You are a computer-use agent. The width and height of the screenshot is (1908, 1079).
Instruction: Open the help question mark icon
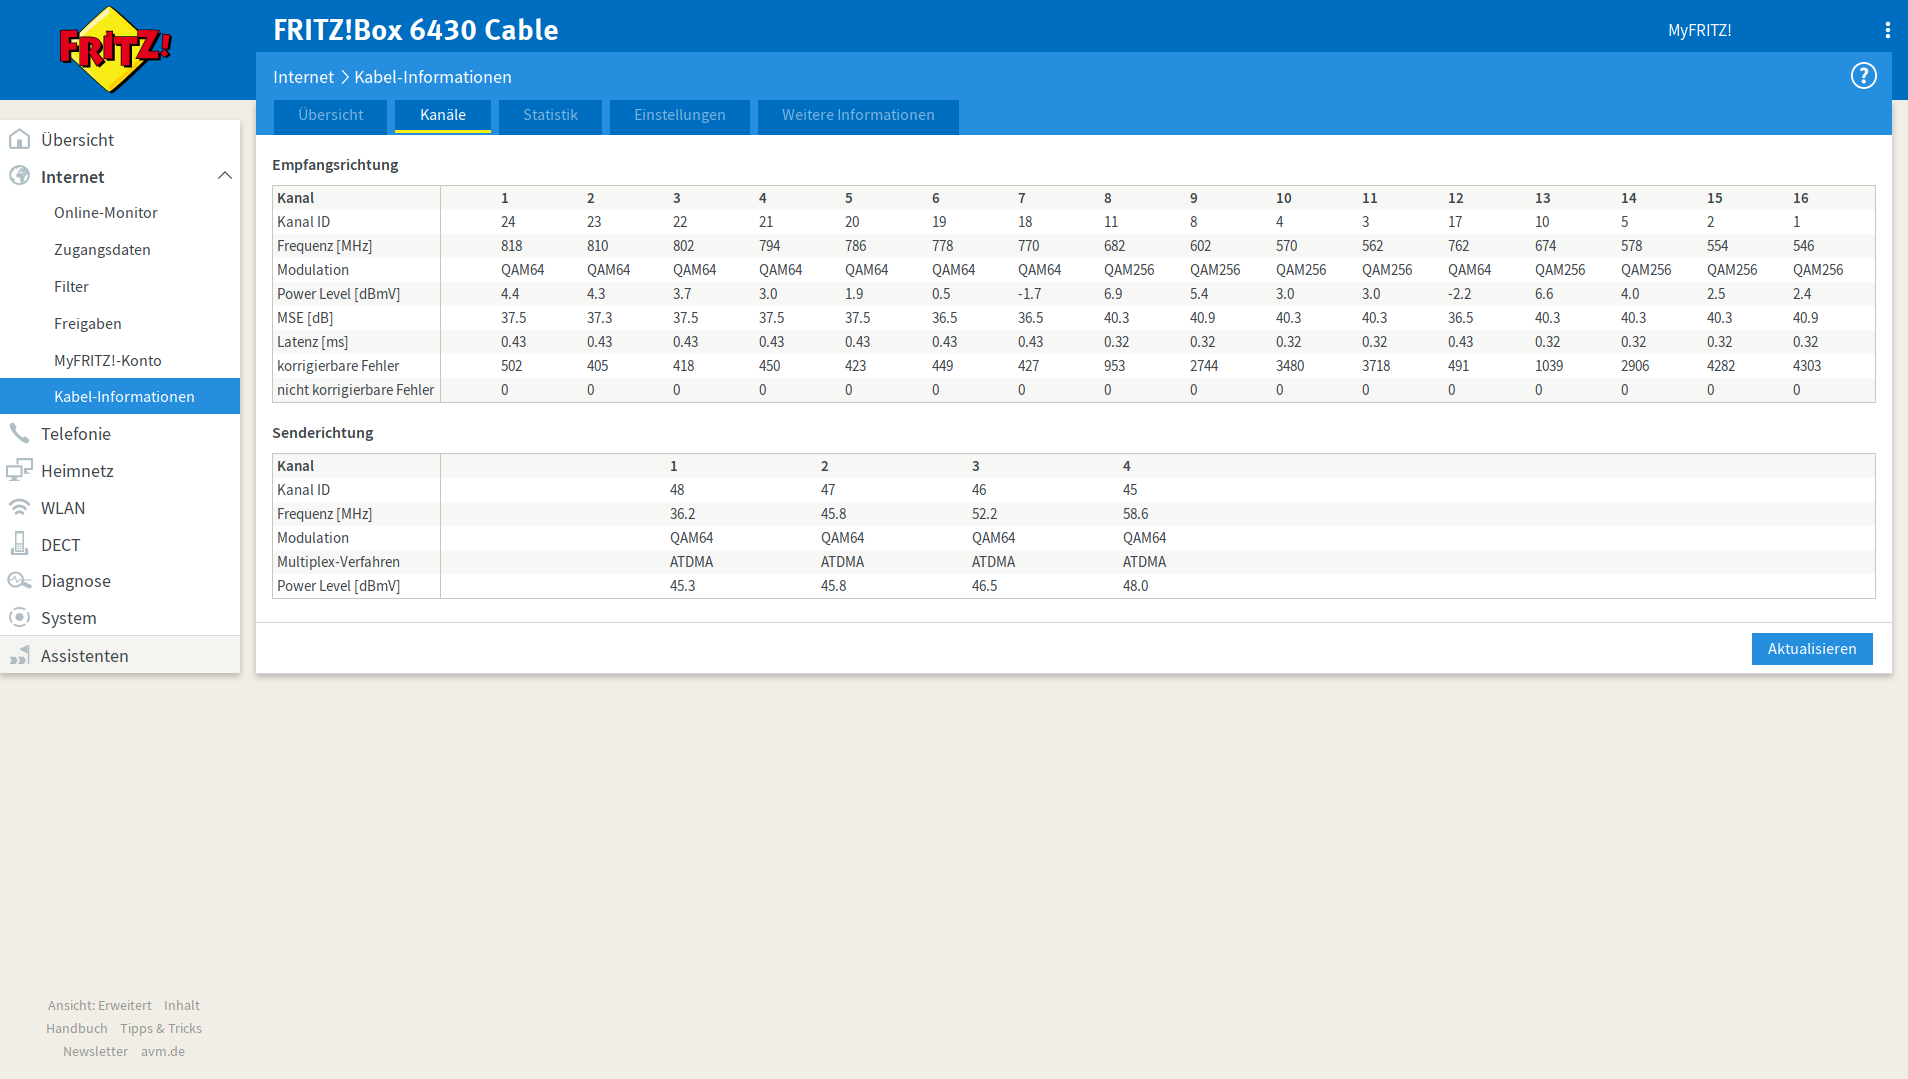[1863, 76]
